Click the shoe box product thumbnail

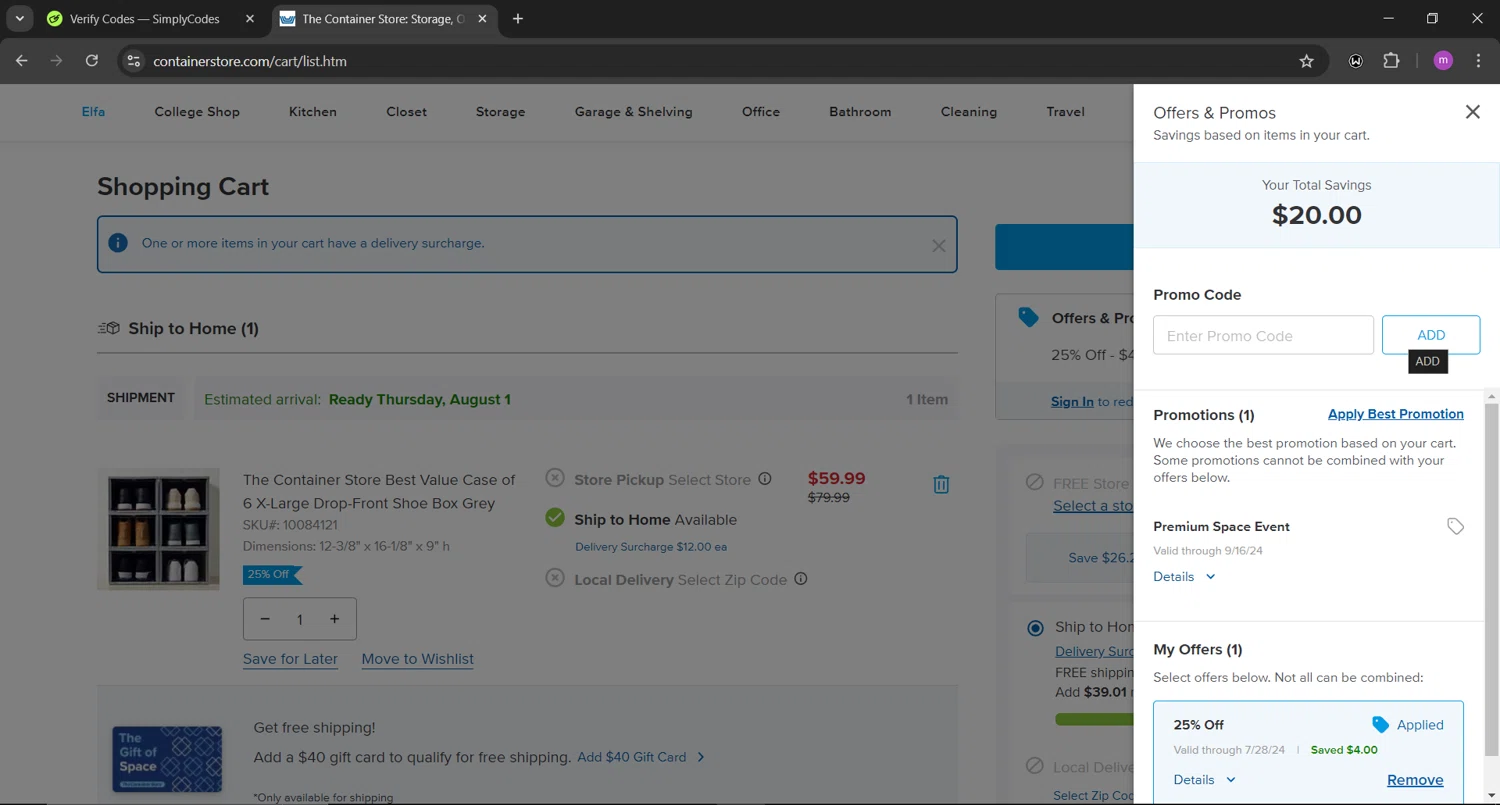tap(158, 529)
